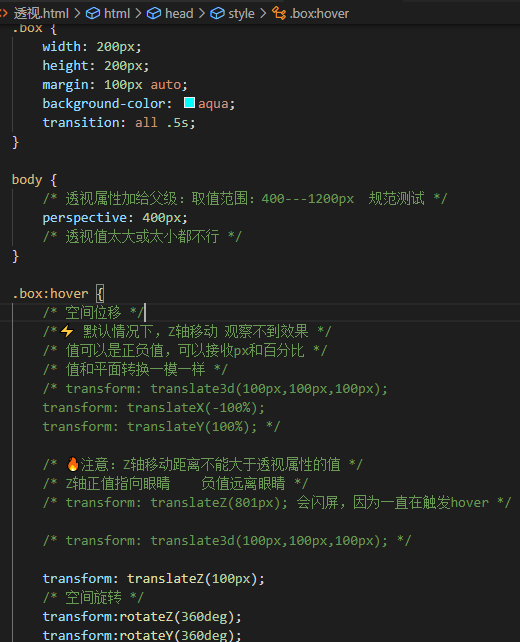Open the style breadcrumb item
Screen dimensions: 520x642
point(241,14)
